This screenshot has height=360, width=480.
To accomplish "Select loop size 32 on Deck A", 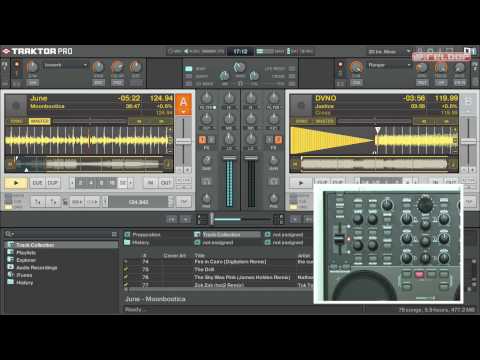I will [123, 183].
